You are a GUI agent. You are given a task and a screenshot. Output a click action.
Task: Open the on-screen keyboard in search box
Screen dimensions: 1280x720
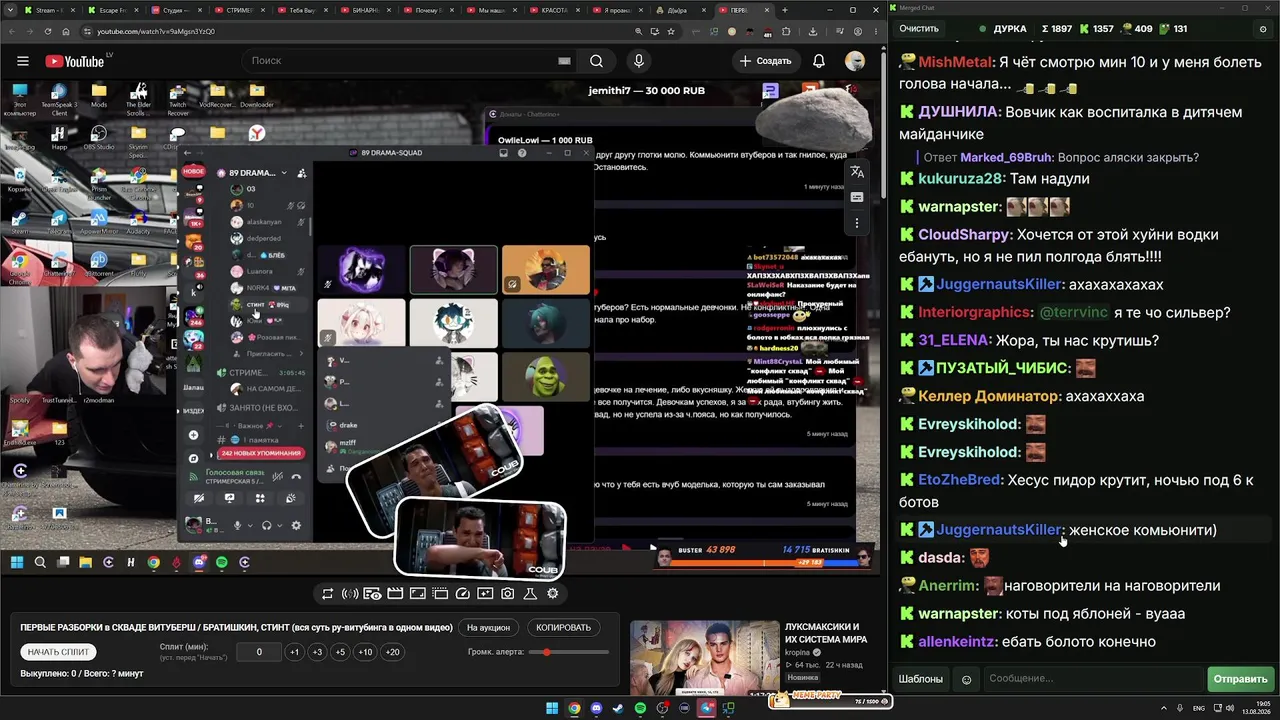point(565,61)
